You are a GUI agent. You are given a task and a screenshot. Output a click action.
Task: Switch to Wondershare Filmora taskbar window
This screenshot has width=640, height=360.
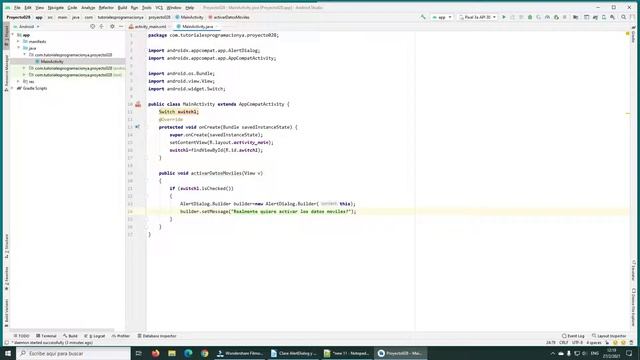point(240,353)
